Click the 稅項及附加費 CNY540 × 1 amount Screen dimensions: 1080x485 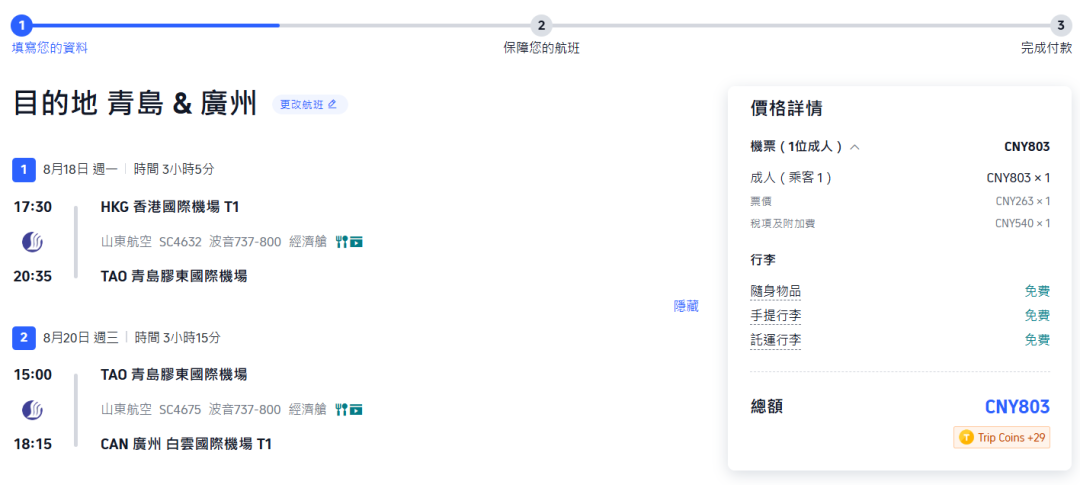[x=1023, y=224]
